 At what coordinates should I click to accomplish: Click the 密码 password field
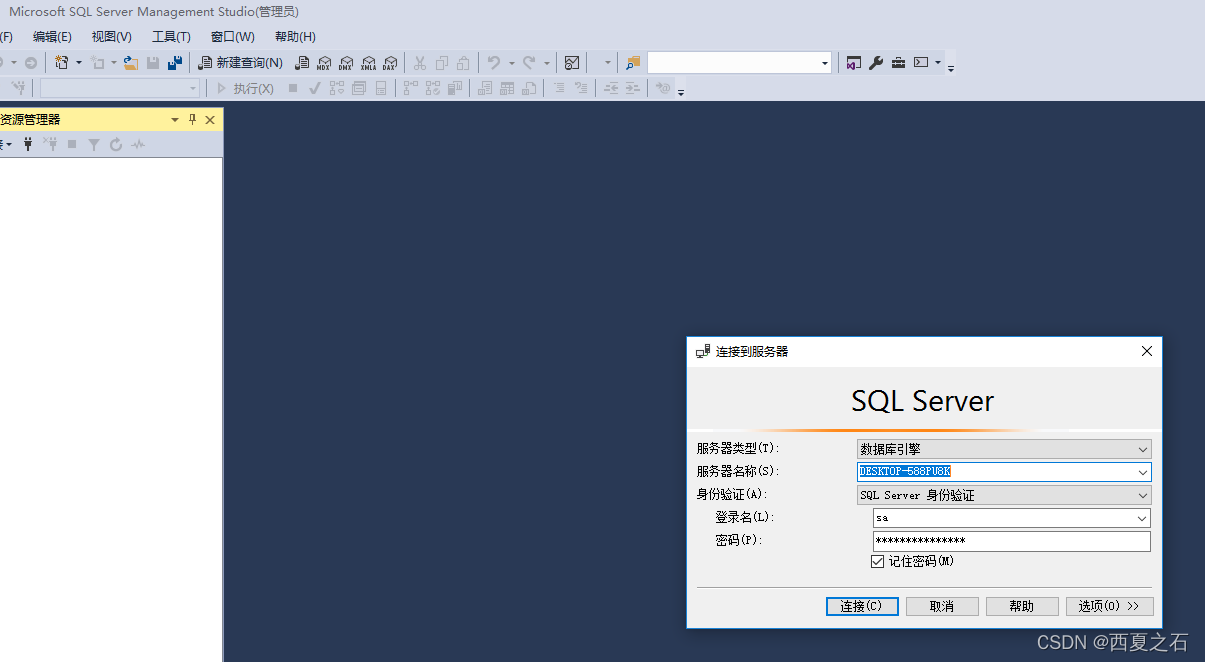click(1011, 541)
